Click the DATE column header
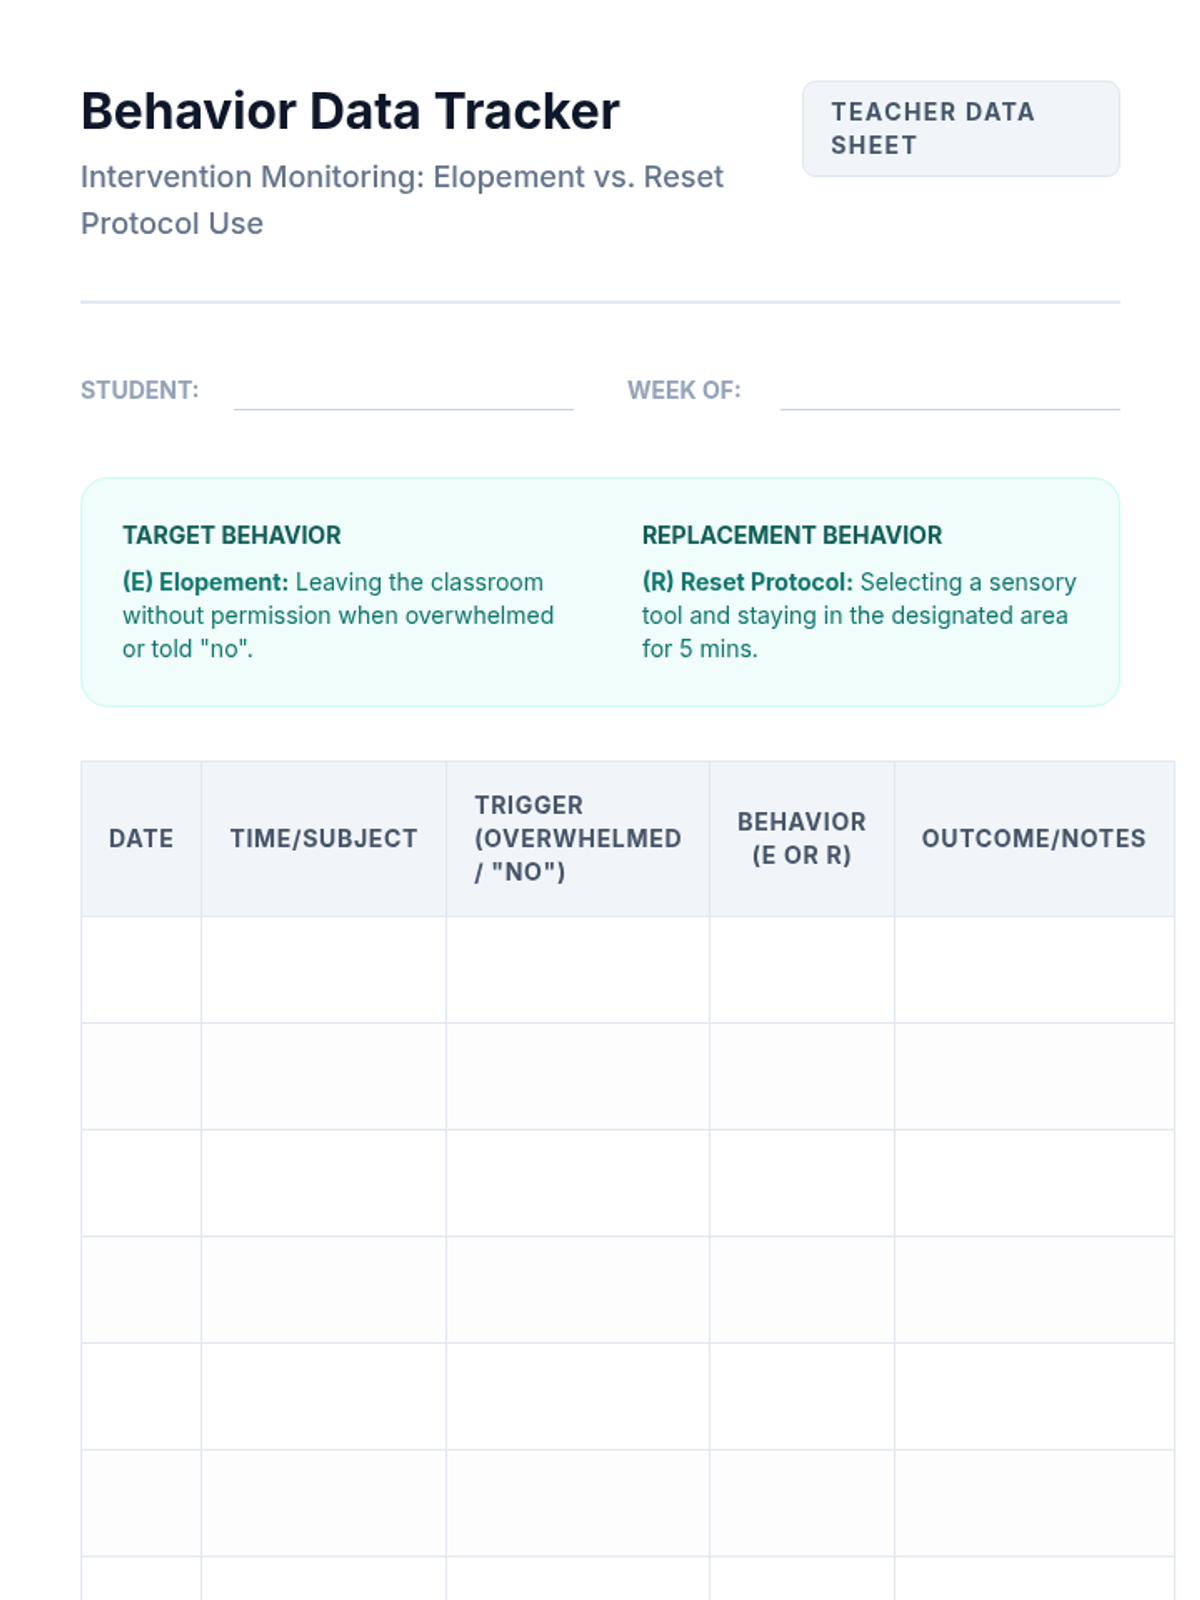Image resolution: width=1200 pixels, height=1600 pixels. coord(141,838)
